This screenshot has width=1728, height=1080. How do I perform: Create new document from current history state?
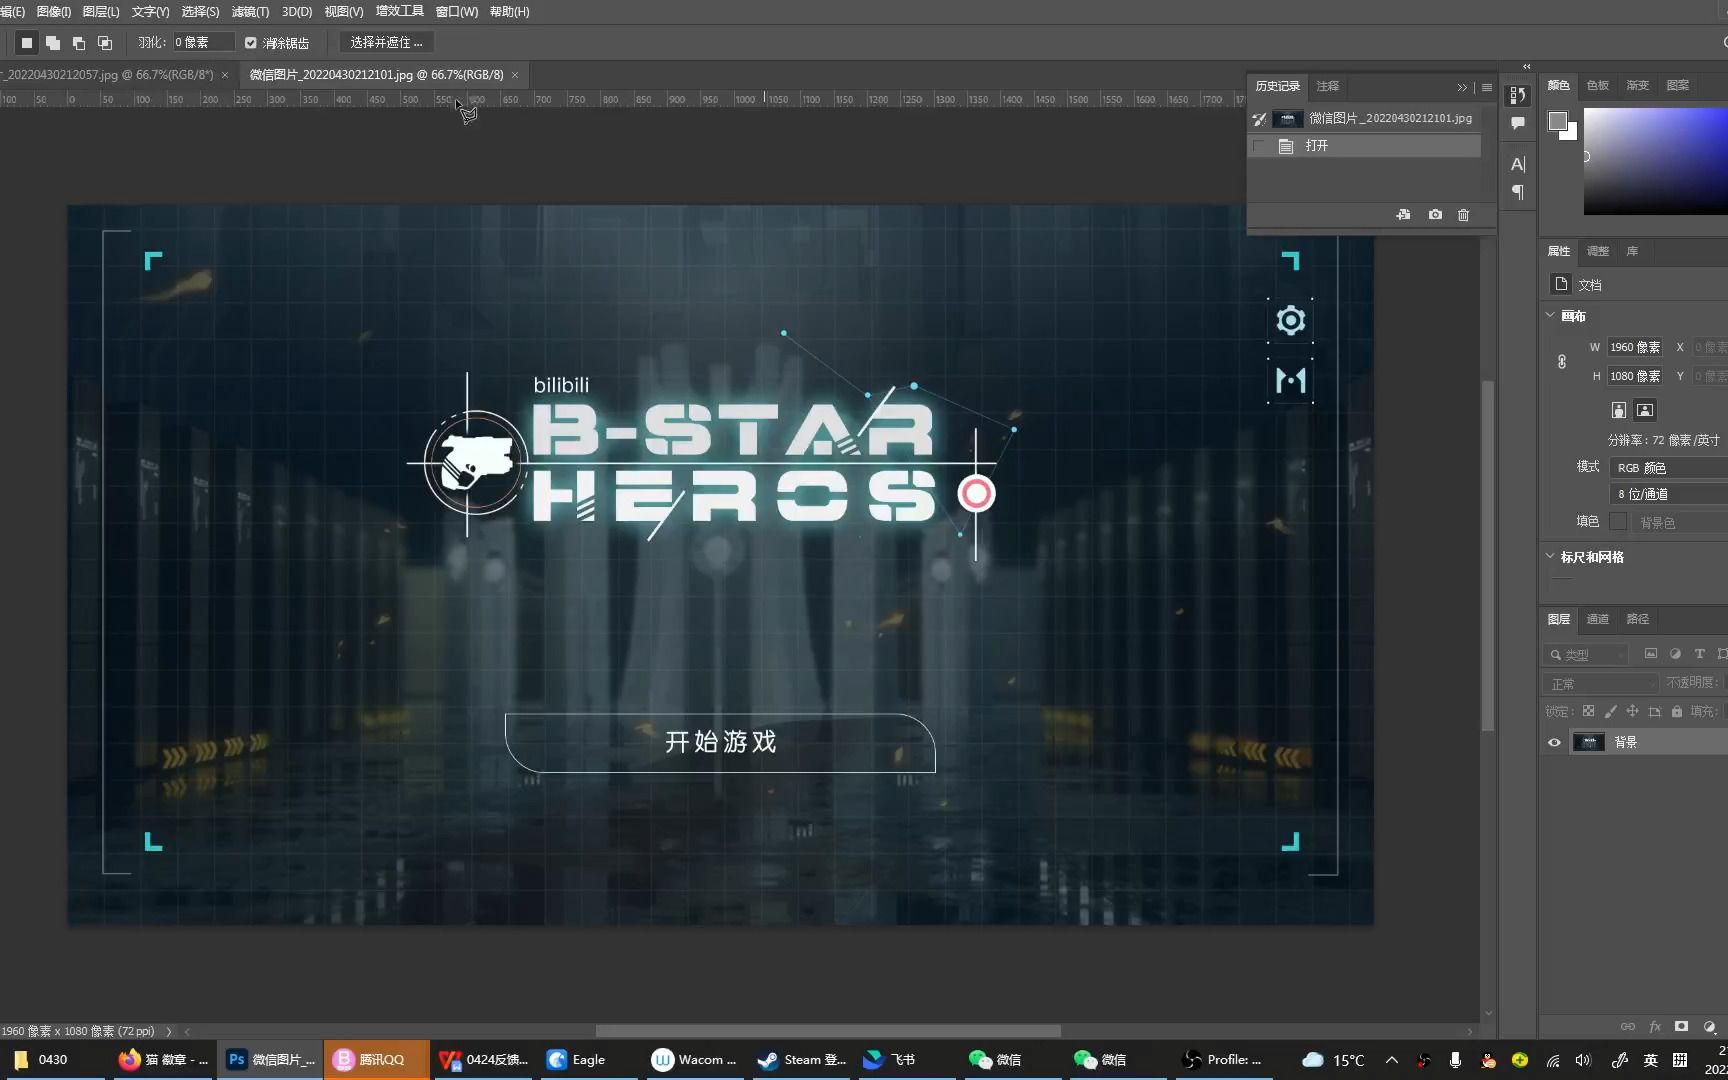coord(1404,215)
